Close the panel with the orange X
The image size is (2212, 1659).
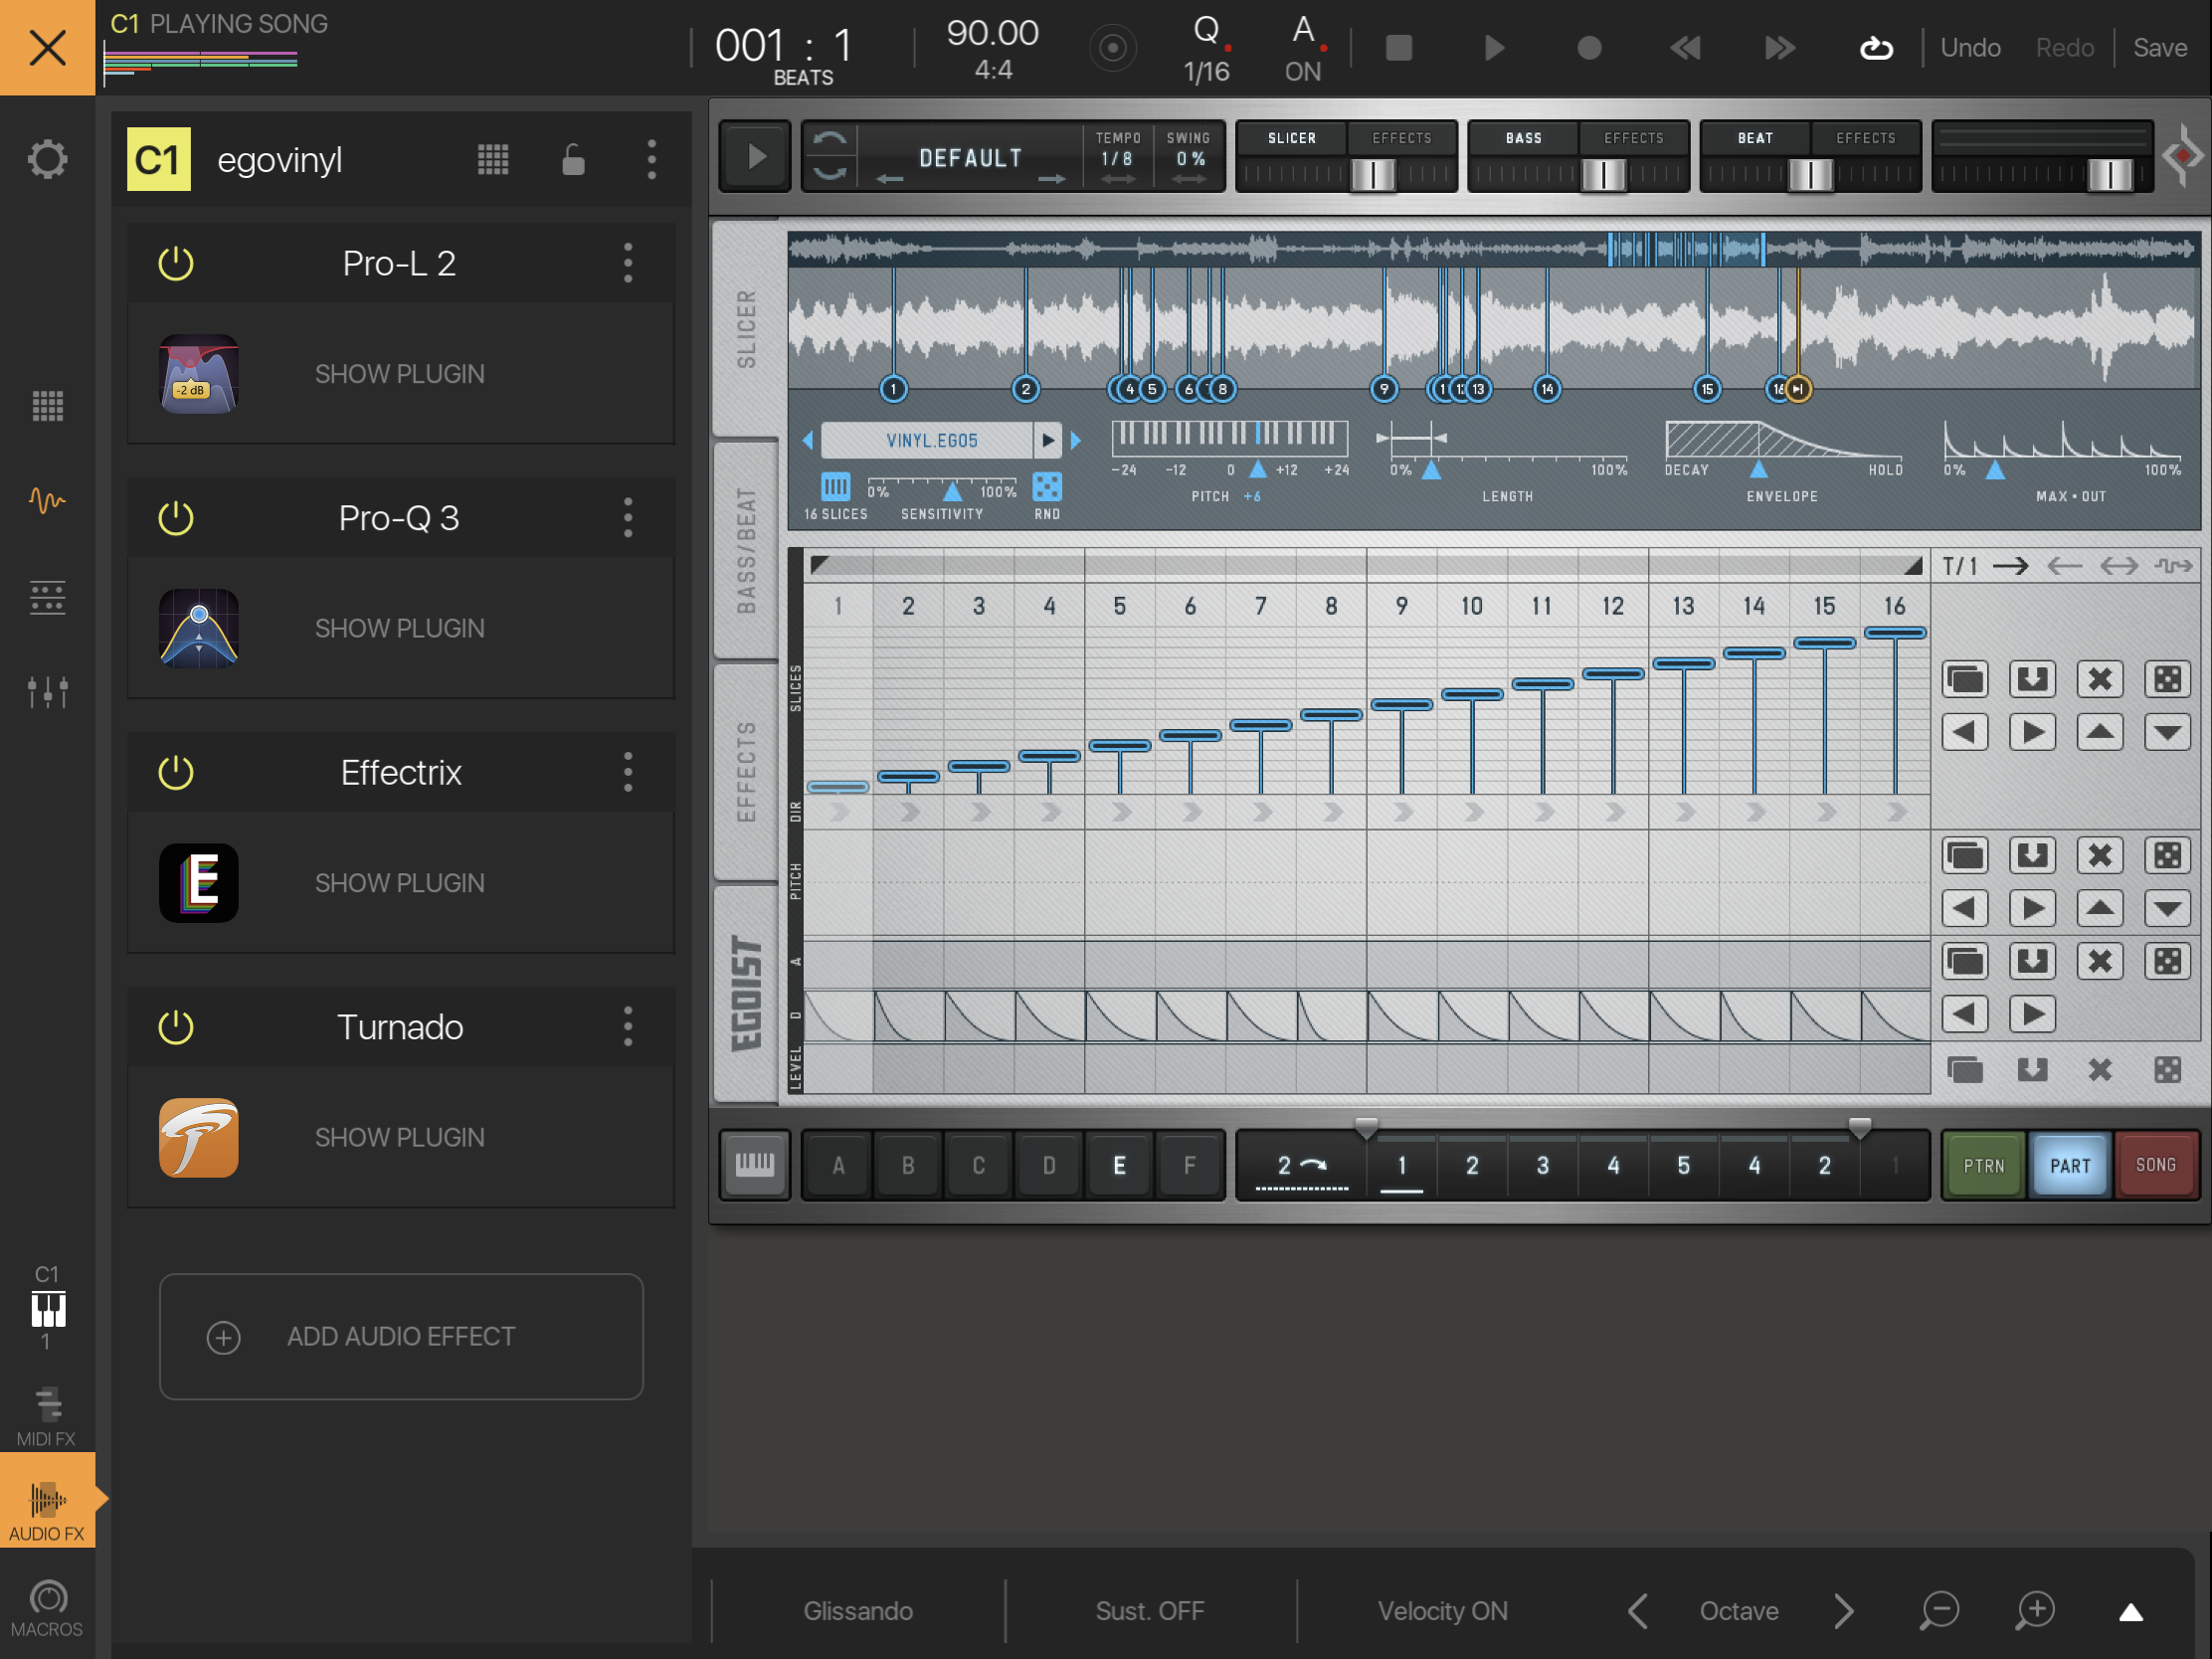point(47,47)
